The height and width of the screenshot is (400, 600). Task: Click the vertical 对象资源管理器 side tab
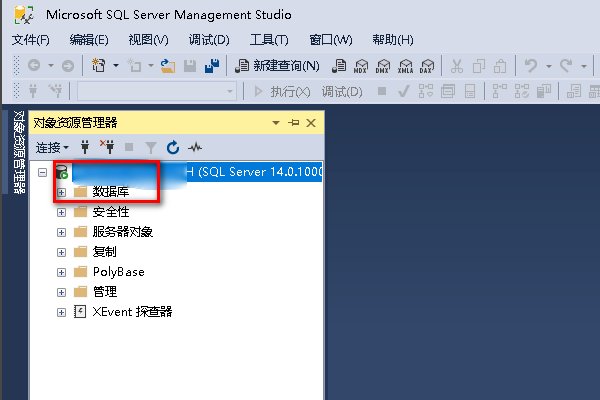click(x=19, y=152)
